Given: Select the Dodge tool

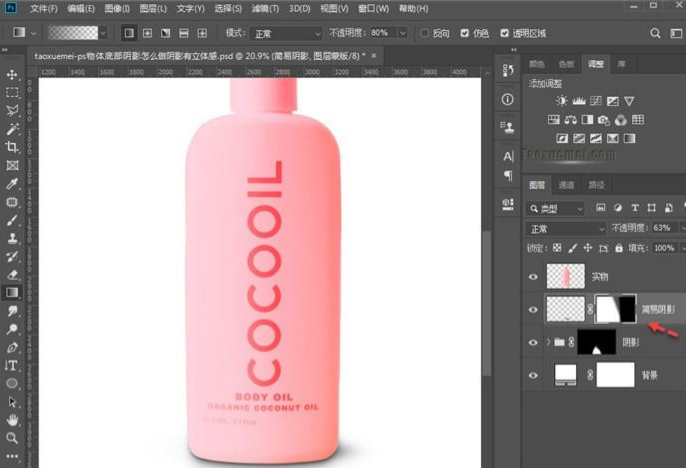Looking at the screenshot, I should [12, 329].
